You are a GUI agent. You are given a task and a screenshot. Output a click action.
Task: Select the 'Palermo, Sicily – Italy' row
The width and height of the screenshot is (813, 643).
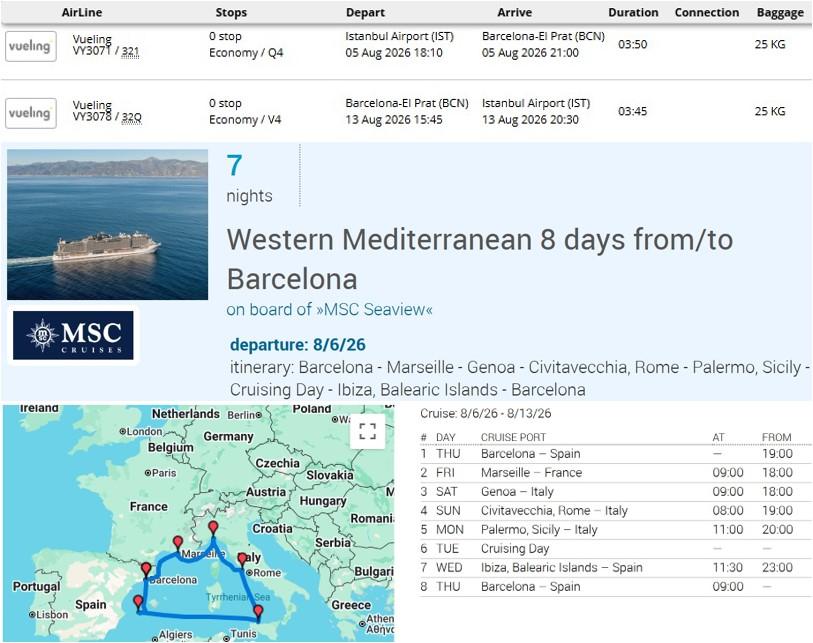click(615, 529)
